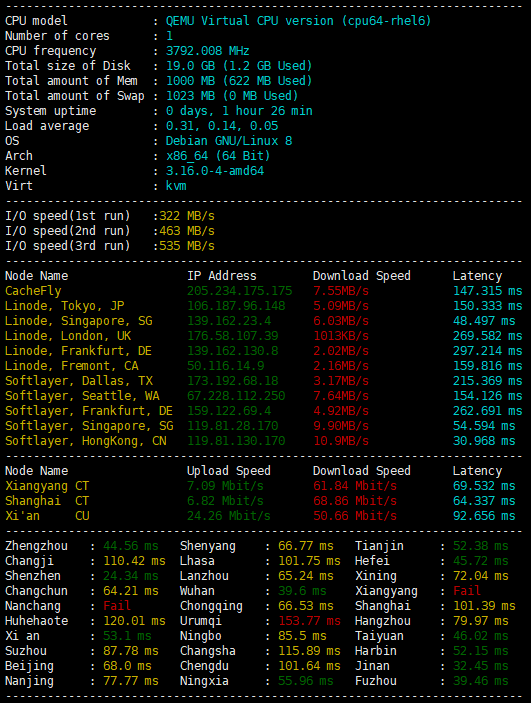Click the Debian GNU/Linux 8 OS text
Screen dimensions: 531x703
229,141
